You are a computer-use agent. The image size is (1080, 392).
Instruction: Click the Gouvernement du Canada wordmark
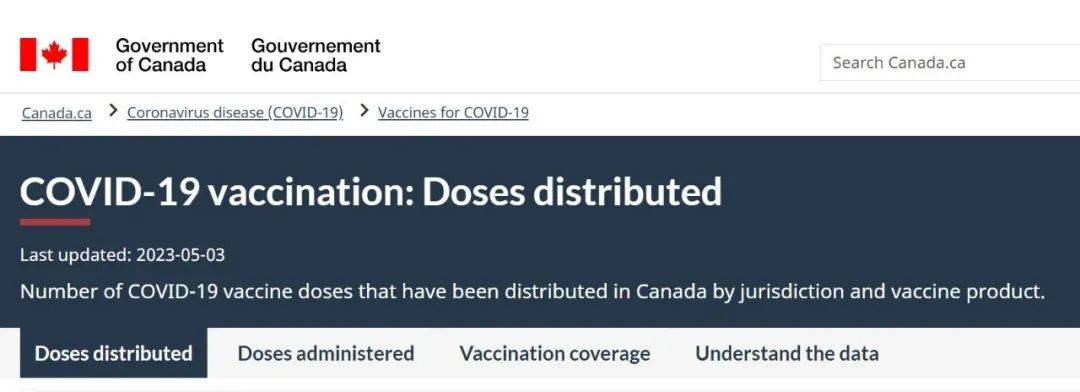pos(315,55)
